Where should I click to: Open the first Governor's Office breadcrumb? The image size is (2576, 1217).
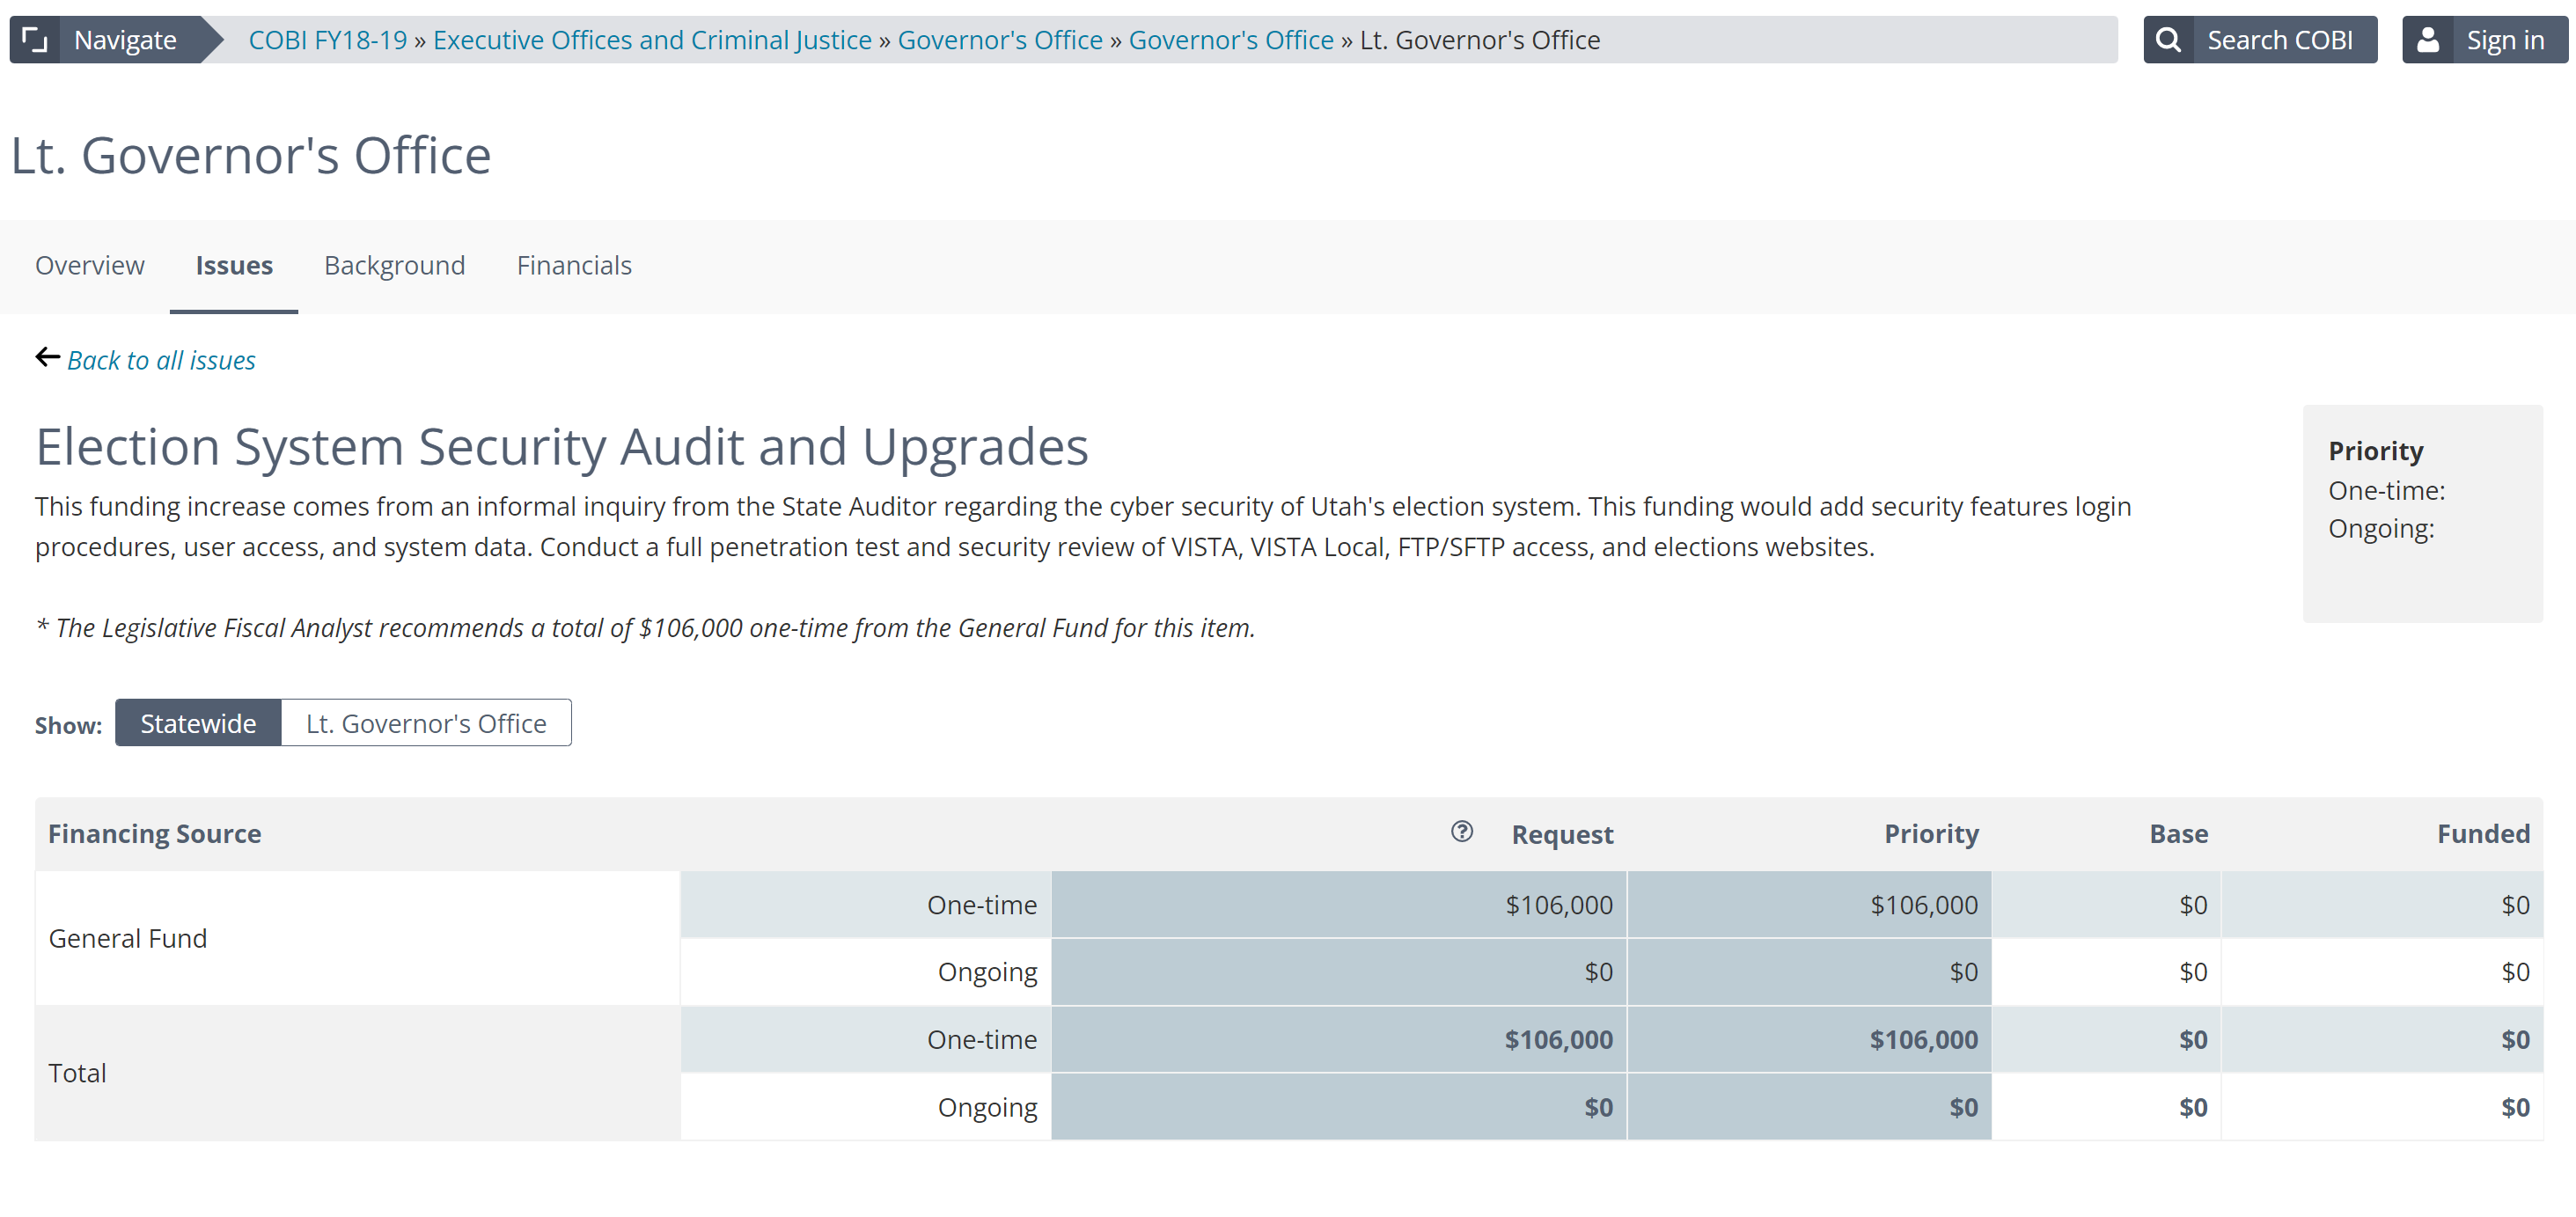click(x=1000, y=40)
